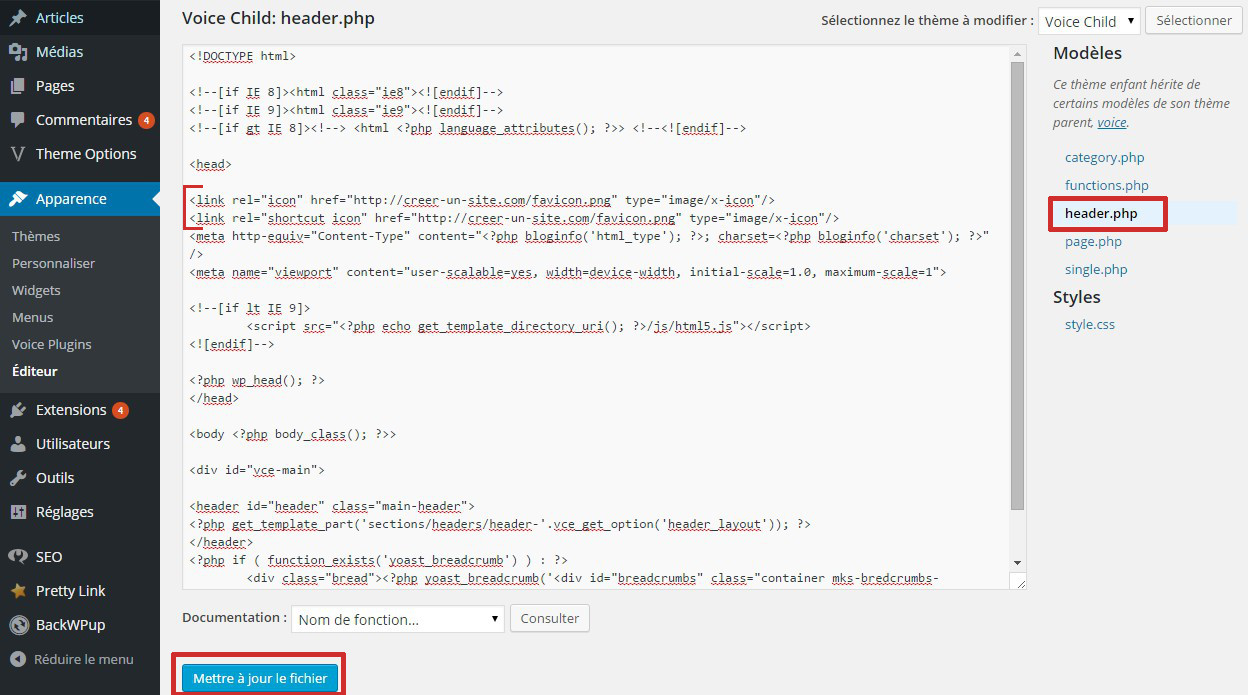Select the header.php template file
1248x695 pixels.
pyautogui.click(x=1101, y=213)
